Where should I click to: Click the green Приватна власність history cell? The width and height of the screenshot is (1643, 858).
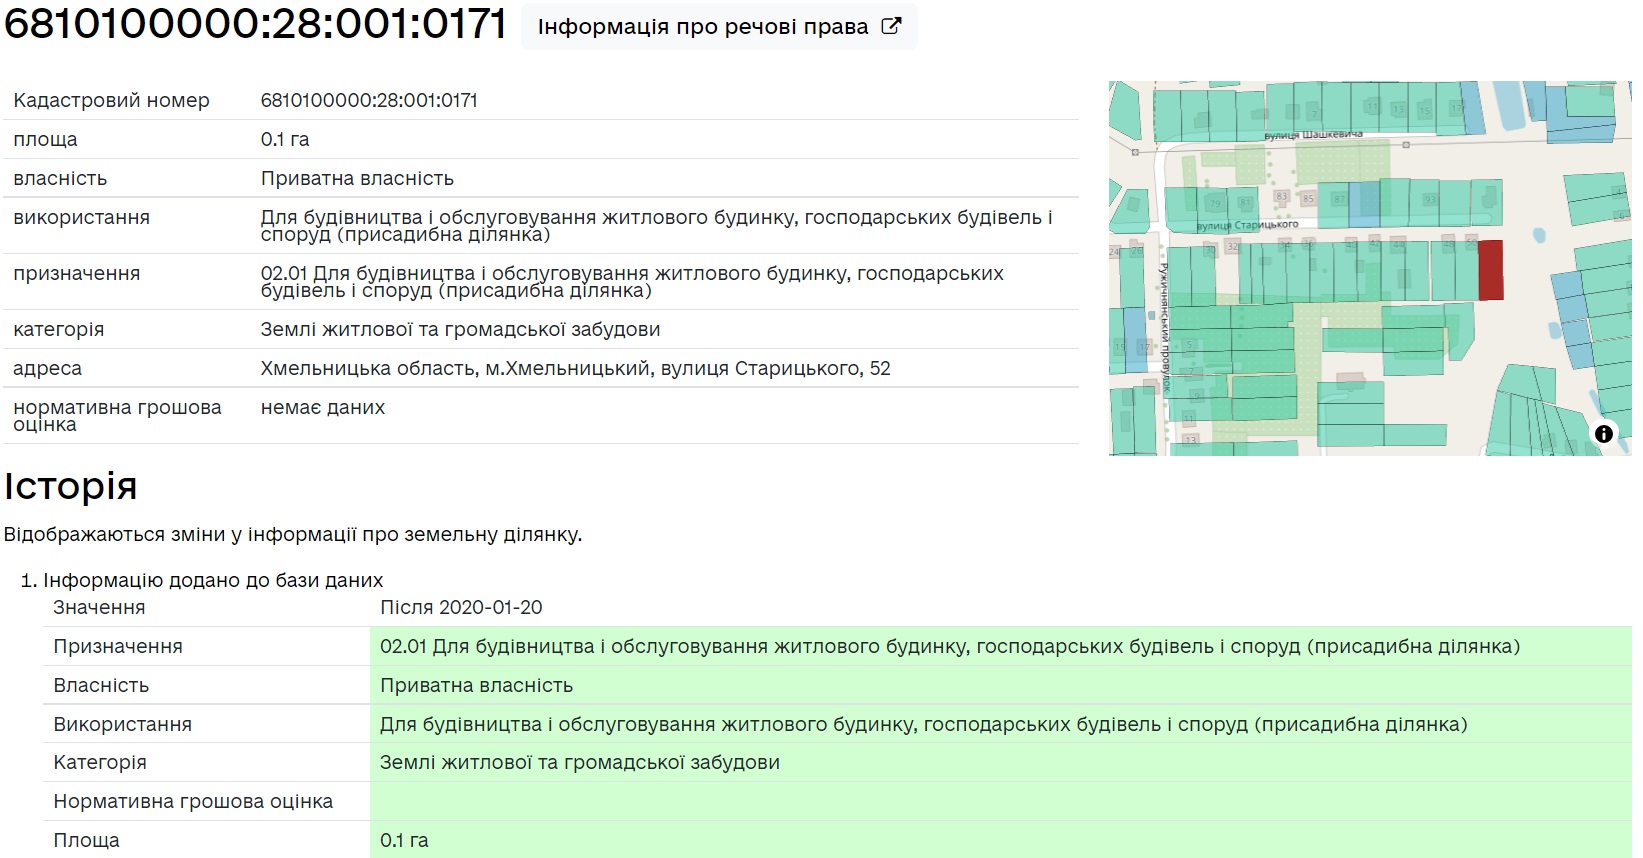tap(476, 685)
